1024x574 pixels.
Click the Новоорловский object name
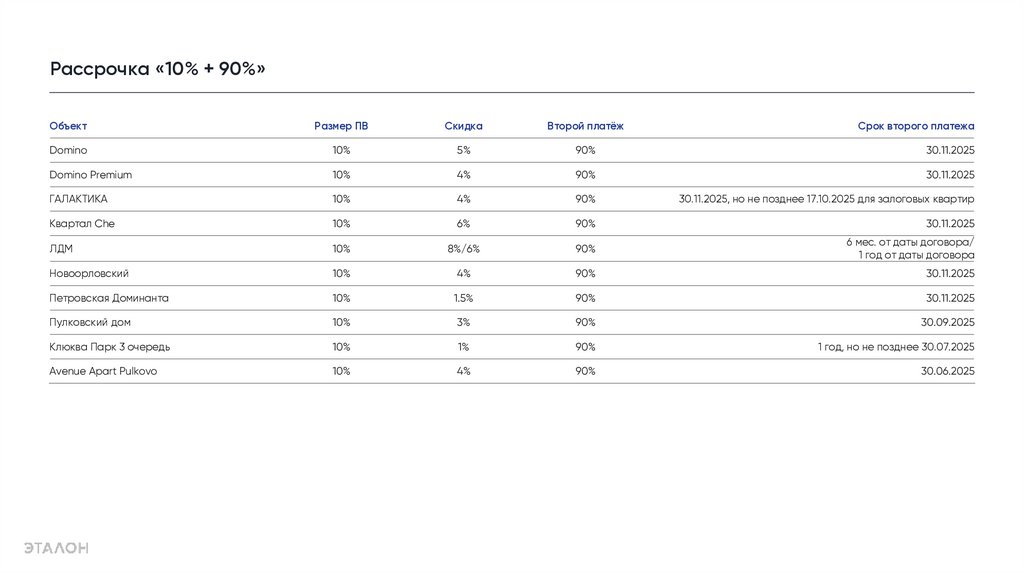89,273
